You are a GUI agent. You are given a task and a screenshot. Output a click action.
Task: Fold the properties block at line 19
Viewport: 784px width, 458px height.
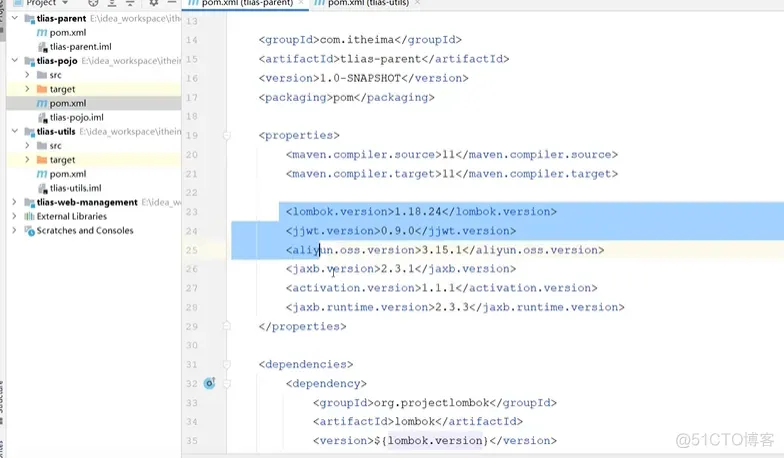pyautogui.click(x=226, y=135)
